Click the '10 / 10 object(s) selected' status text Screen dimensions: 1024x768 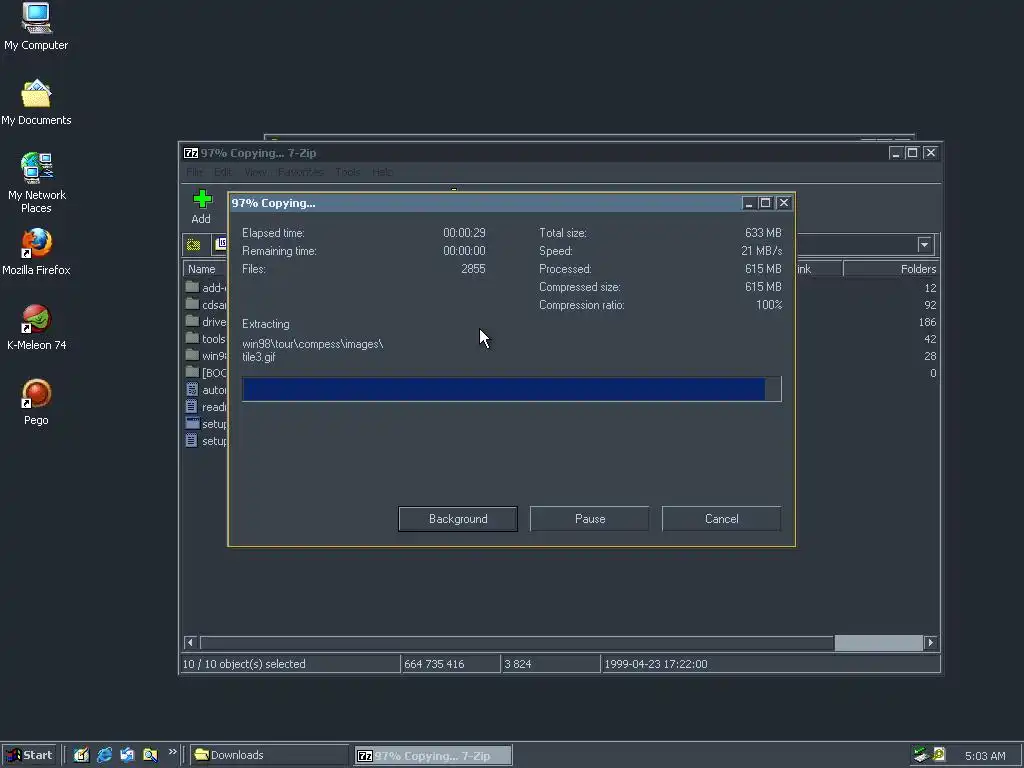tap(244, 664)
